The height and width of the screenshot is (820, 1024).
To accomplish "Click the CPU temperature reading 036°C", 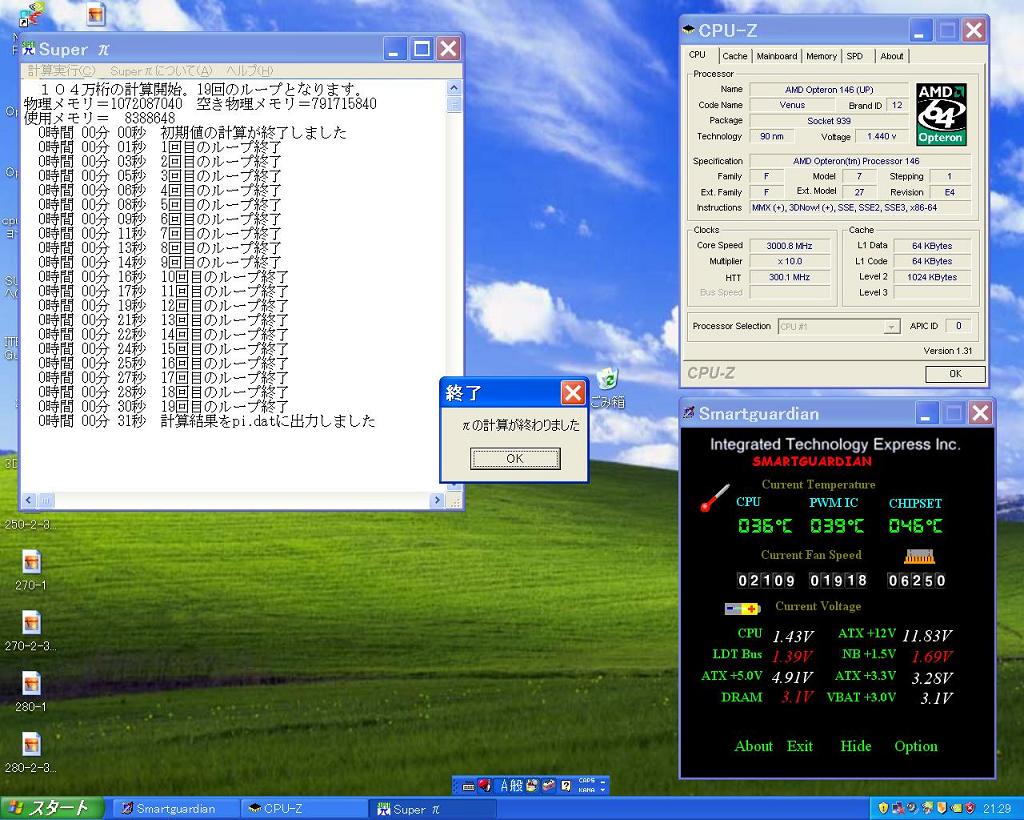I will click(765, 526).
